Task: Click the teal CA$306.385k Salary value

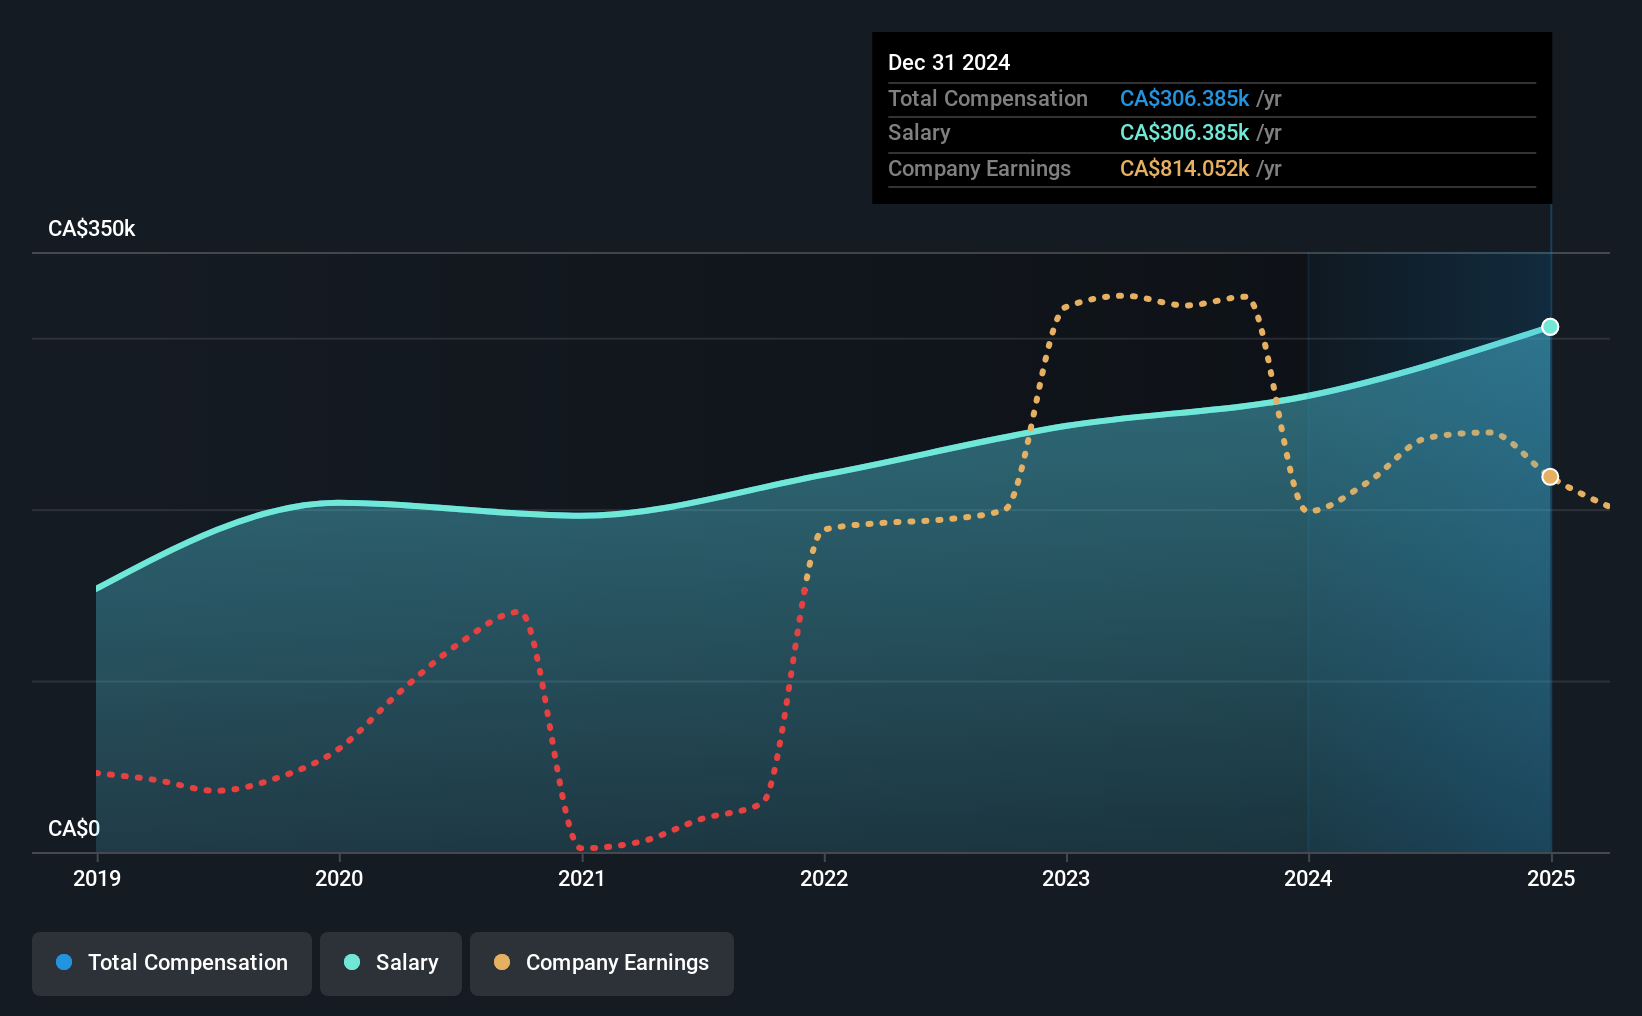Action: 1184,132
